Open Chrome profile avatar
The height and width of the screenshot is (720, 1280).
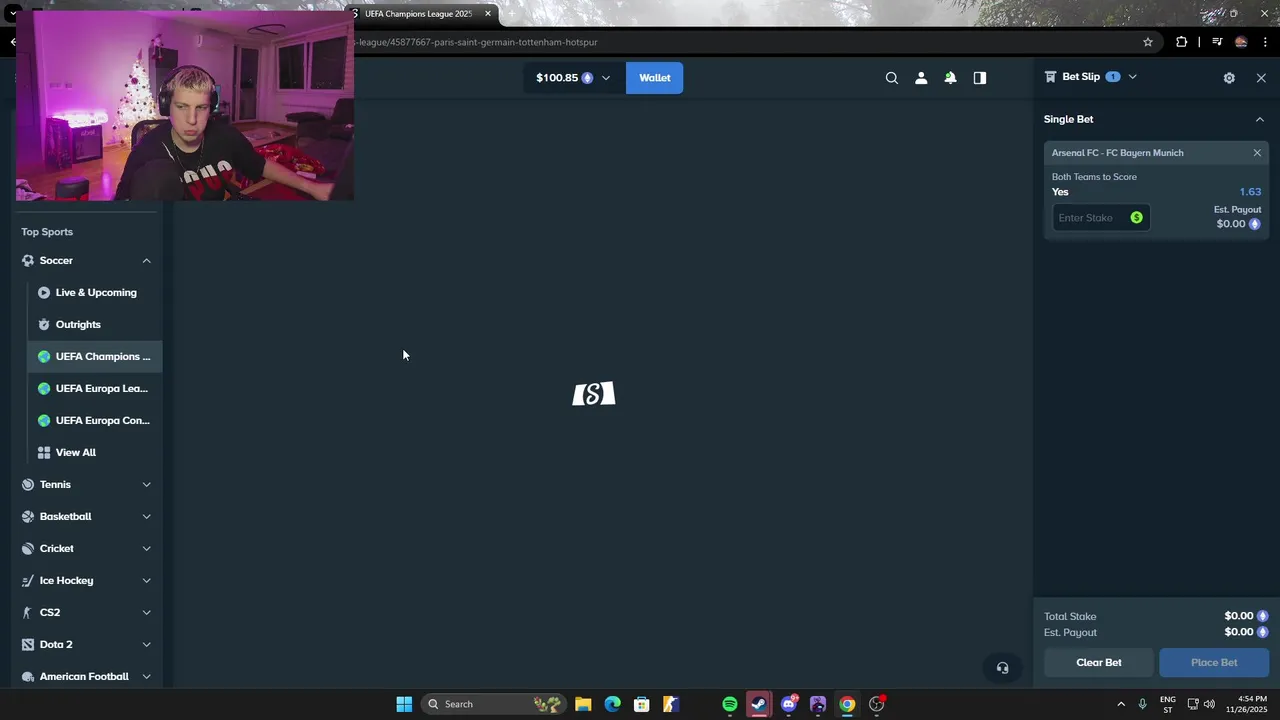point(1241,42)
